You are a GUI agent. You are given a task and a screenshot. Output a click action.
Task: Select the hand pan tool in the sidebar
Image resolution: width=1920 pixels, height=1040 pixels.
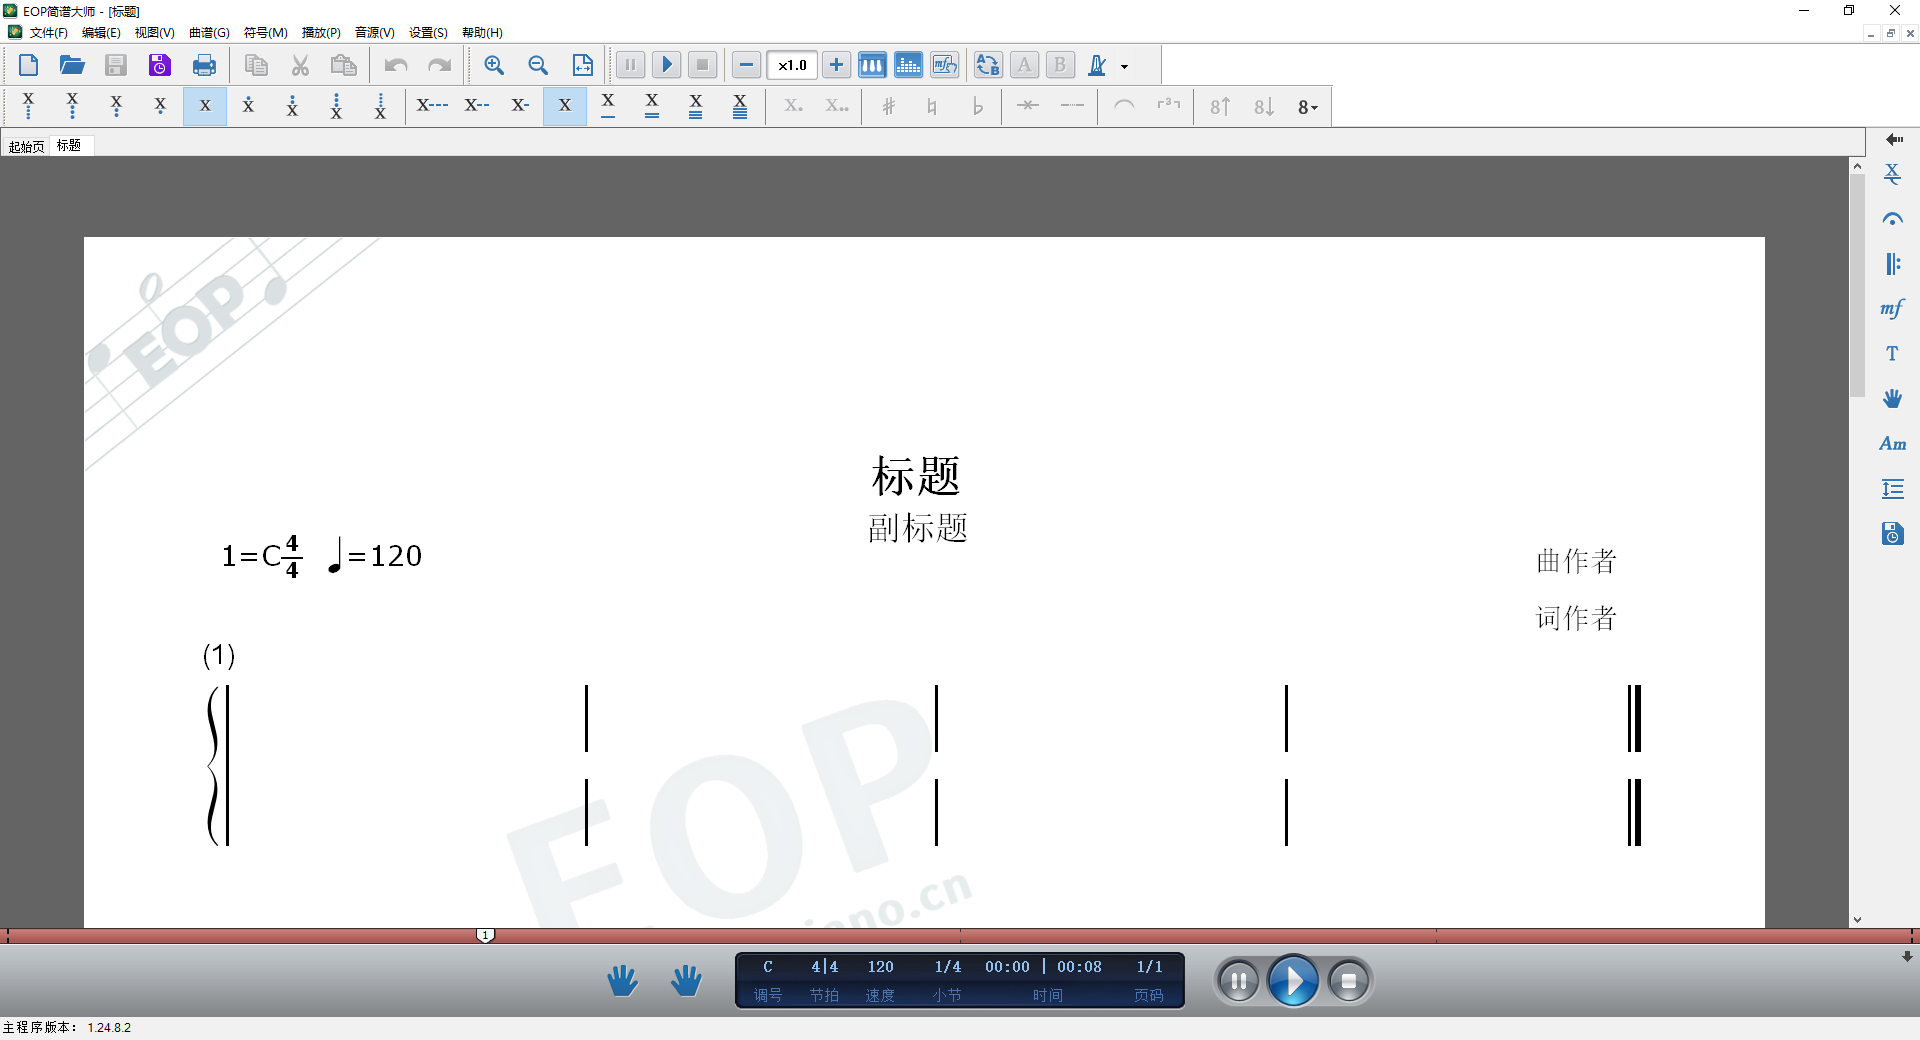tap(1892, 397)
